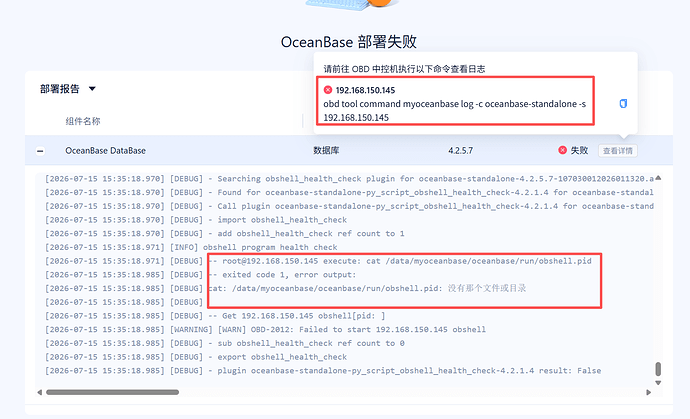Collapse the OceanBase DataBase row
The height and width of the screenshot is (419, 690).
click(40, 151)
